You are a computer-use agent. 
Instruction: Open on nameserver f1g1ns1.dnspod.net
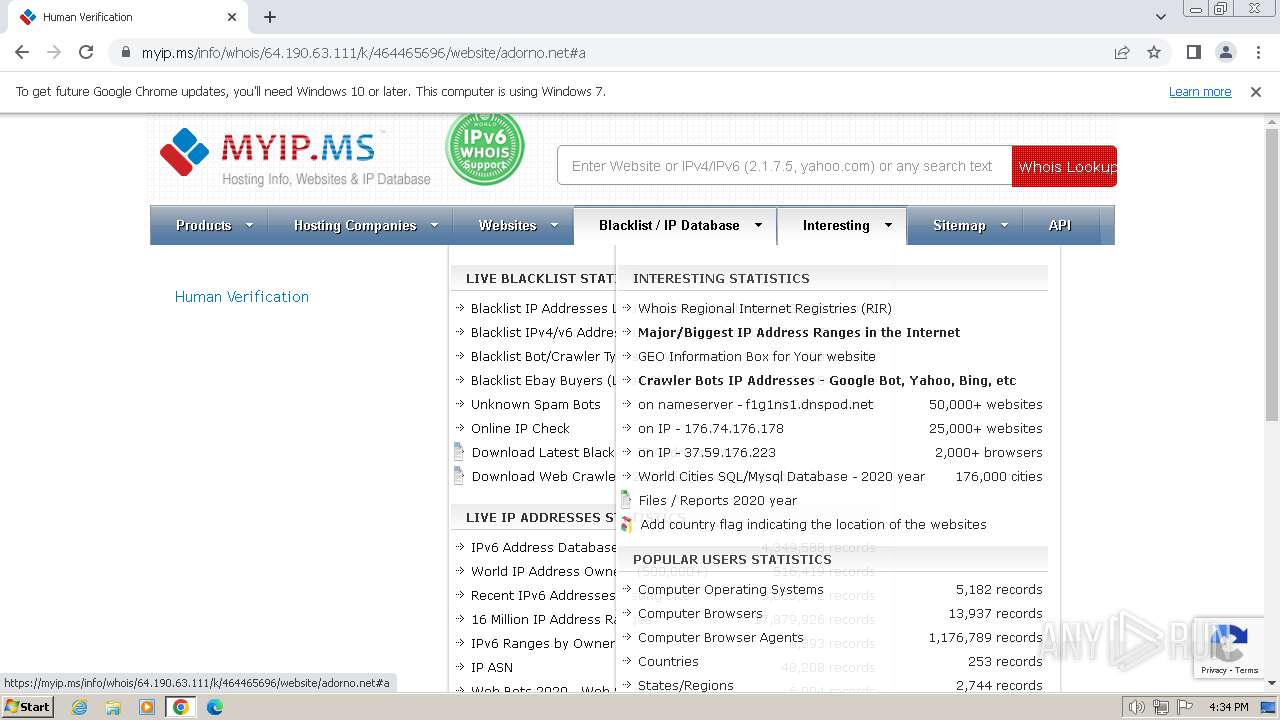(756, 404)
